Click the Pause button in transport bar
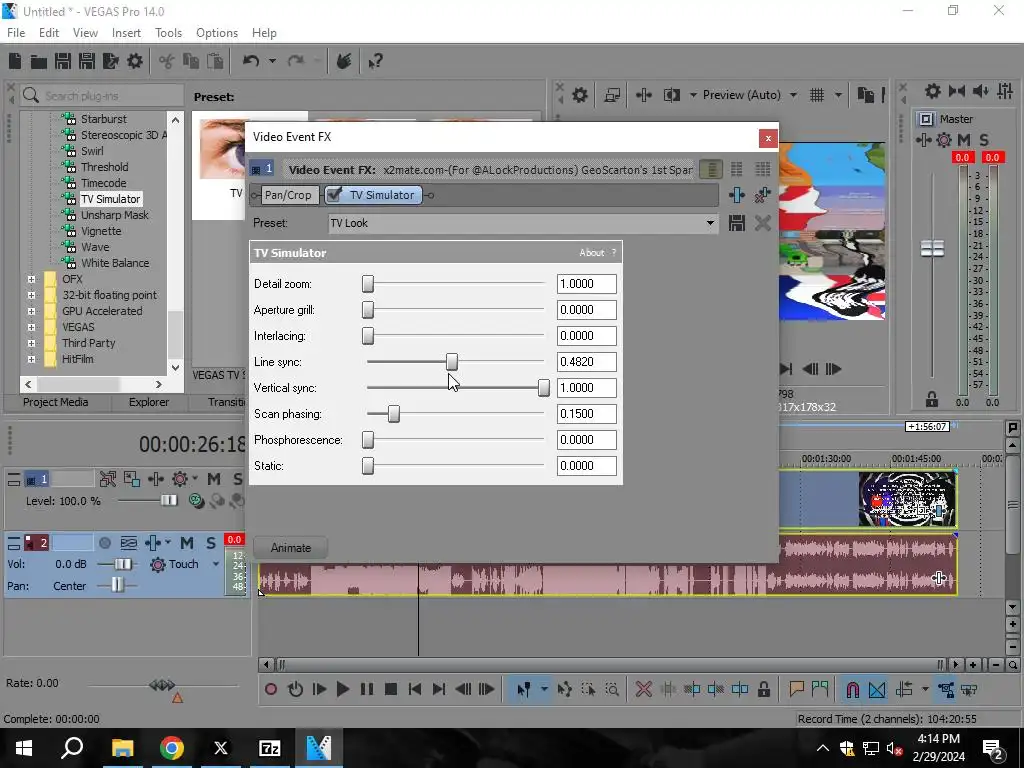1024x768 pixels. (367, 689)
